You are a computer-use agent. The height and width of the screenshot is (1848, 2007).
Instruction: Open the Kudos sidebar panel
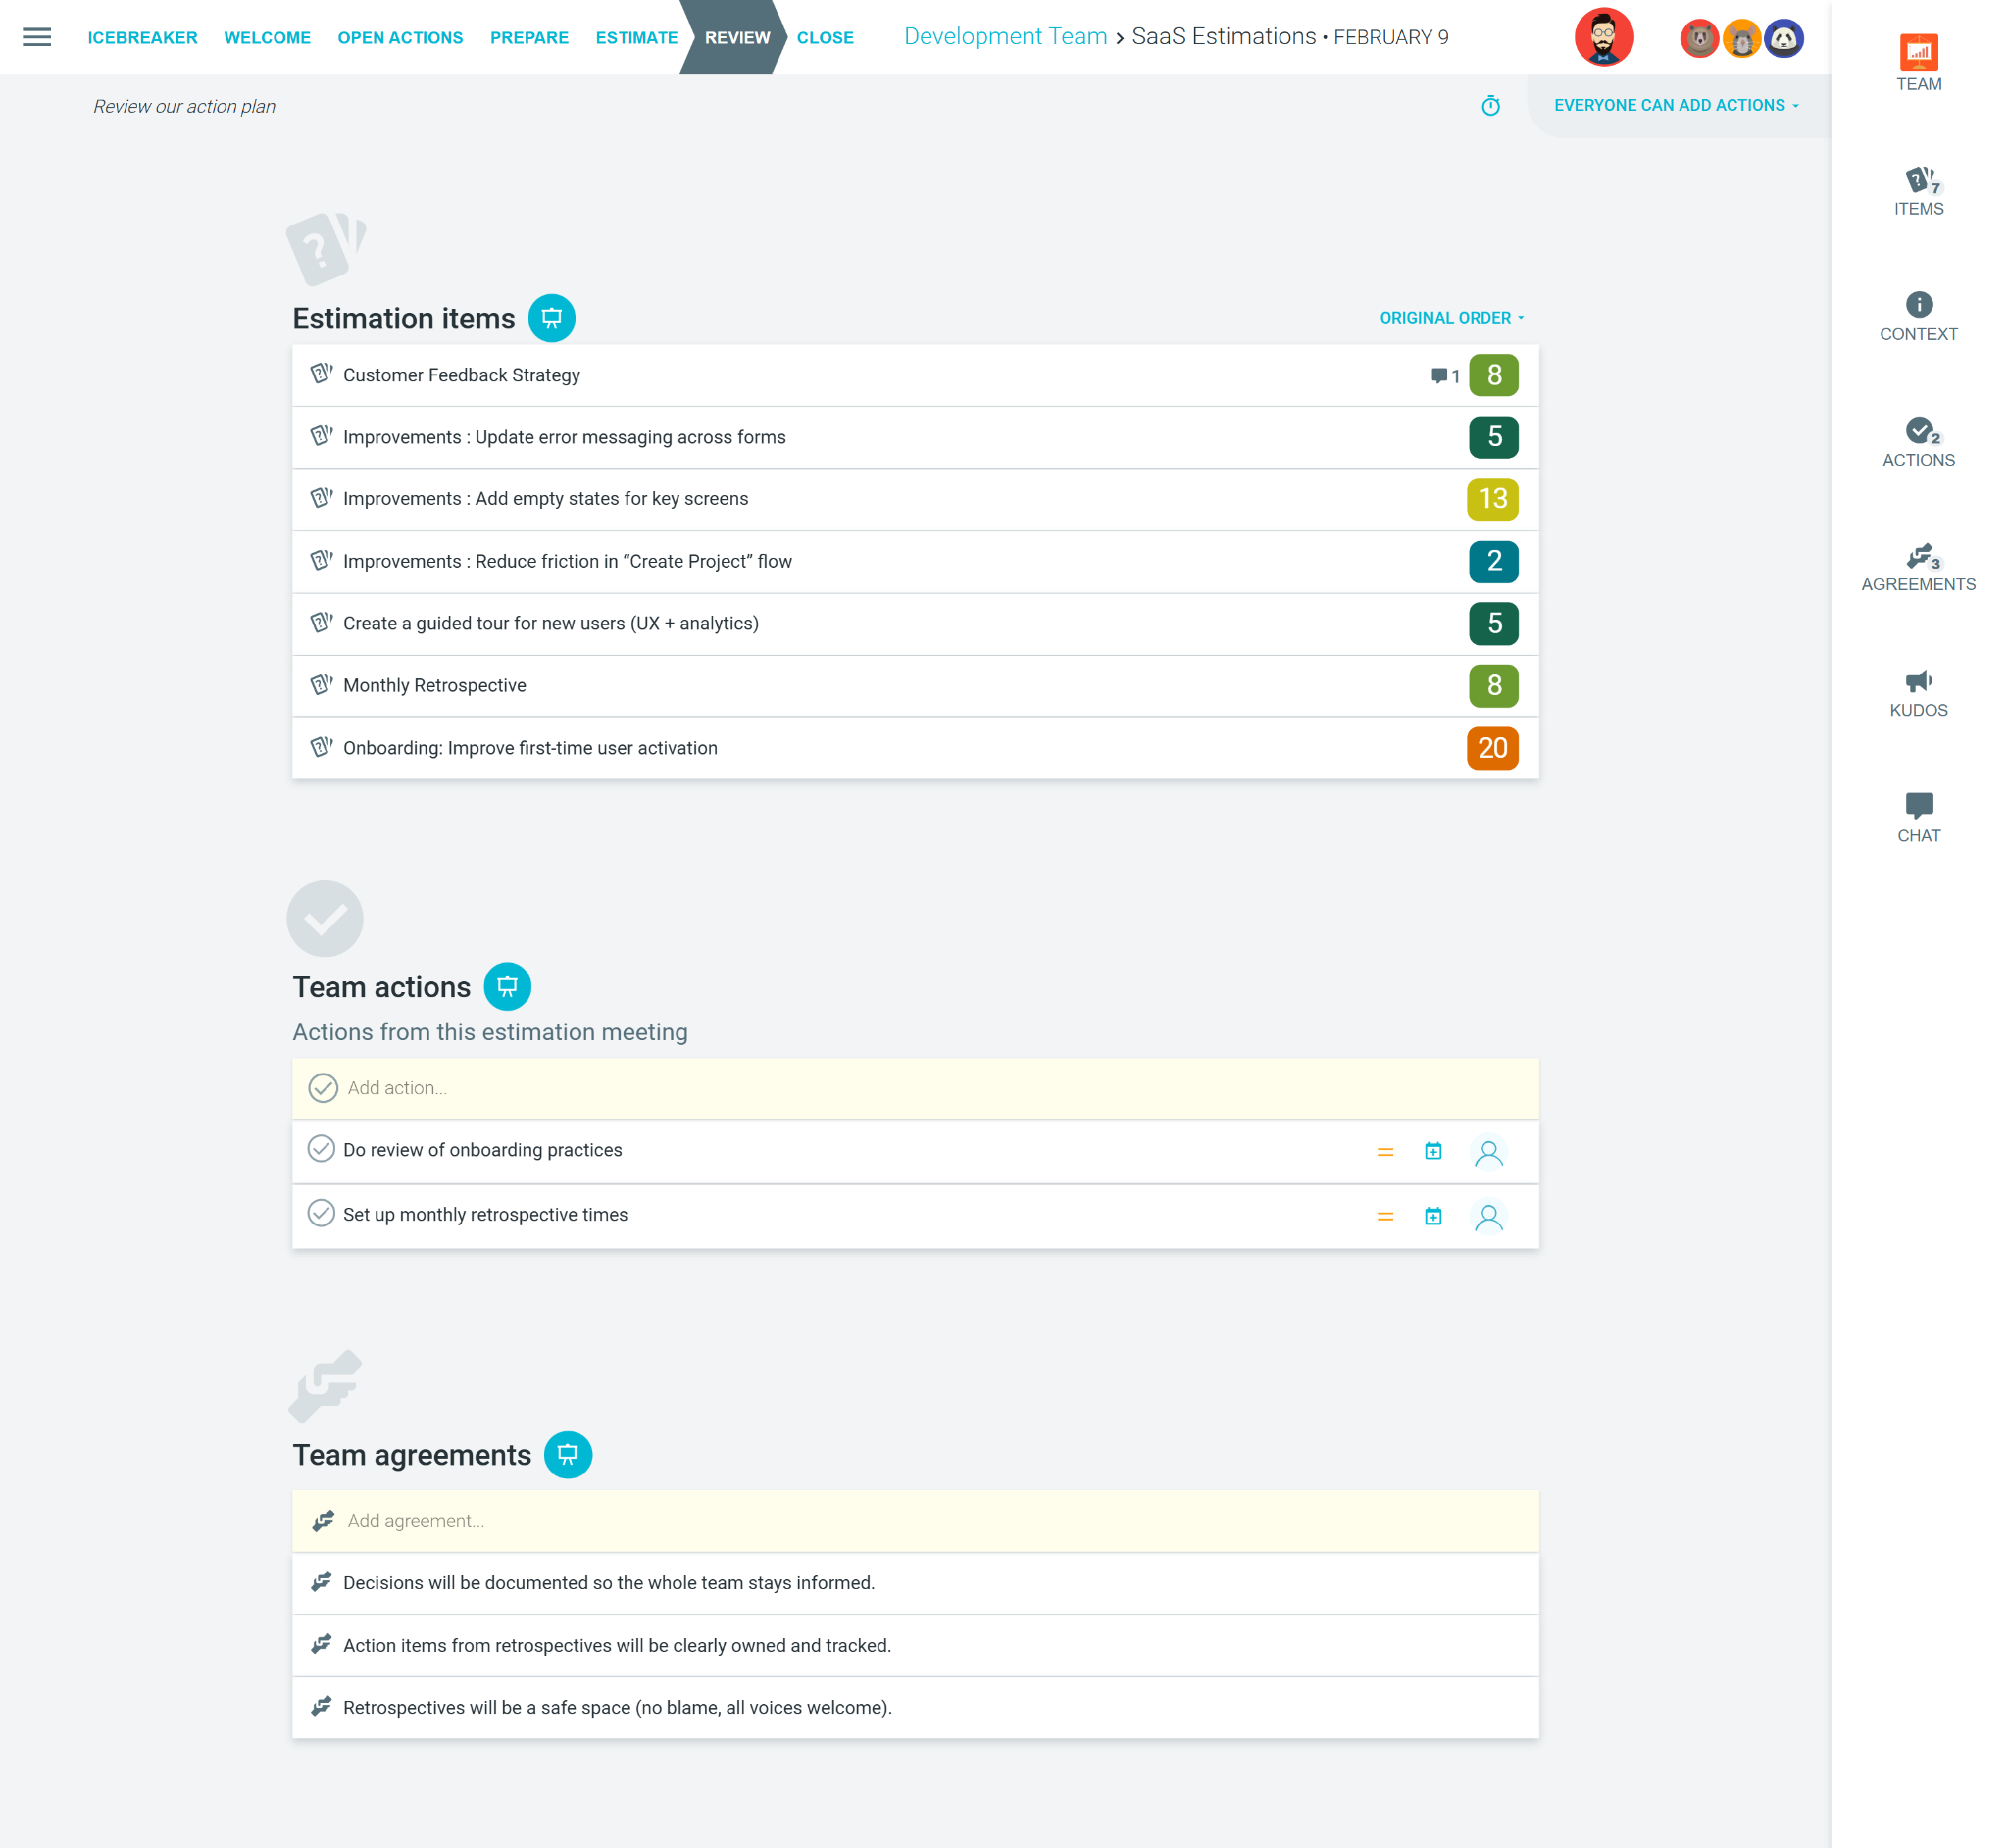click(x=1917, y=693)
